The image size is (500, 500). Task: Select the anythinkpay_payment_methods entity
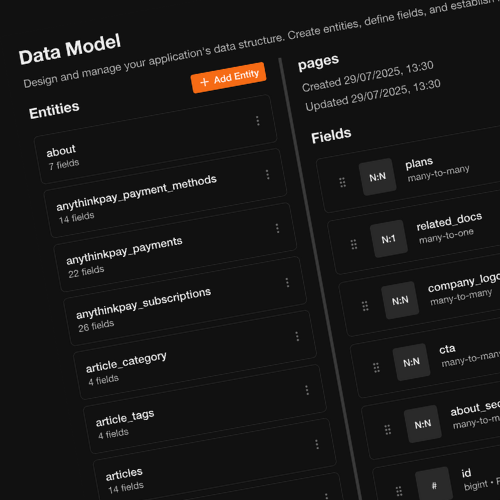(x=165, y=193)
